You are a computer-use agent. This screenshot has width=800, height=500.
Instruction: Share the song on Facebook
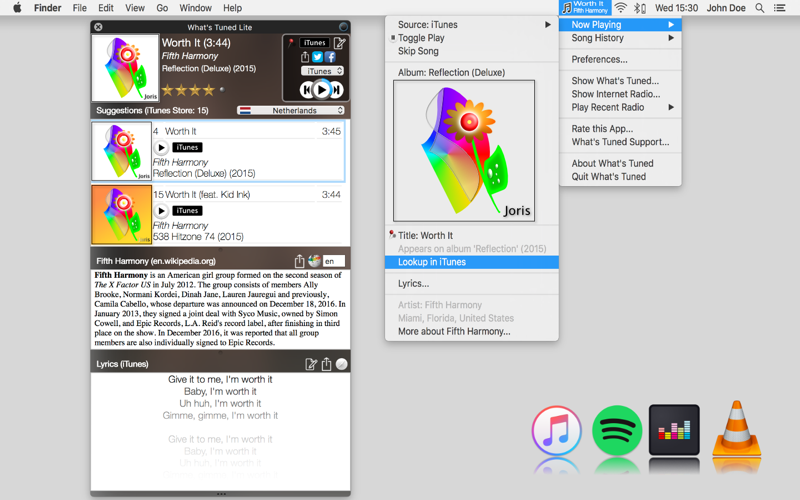pos(330,57)
